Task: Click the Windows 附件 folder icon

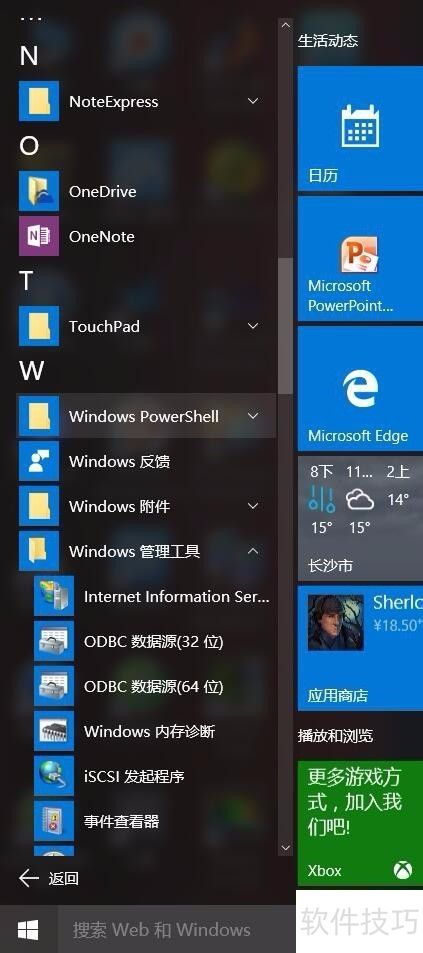Action: [x=39, y=506]
